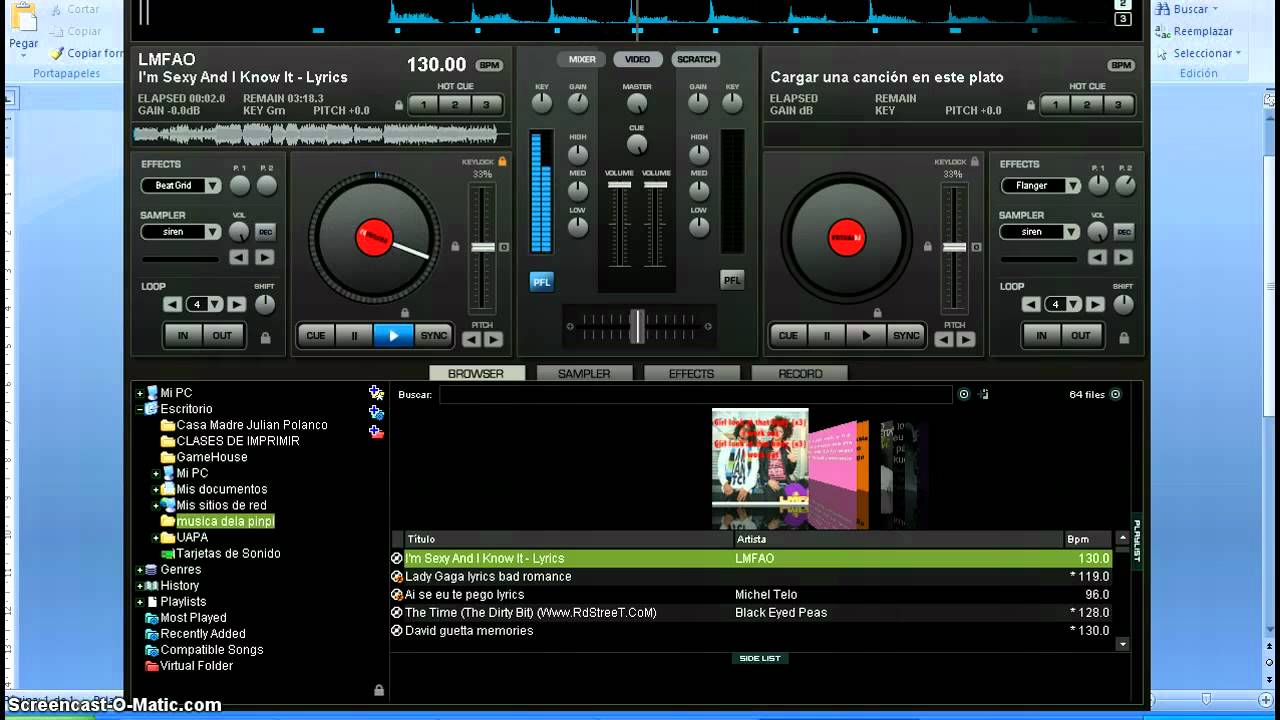Image resolution: width=1280 pixels, height=720 pixels.
Task: Toggle keylock icon on right deck
Action: tap(975, 161)
